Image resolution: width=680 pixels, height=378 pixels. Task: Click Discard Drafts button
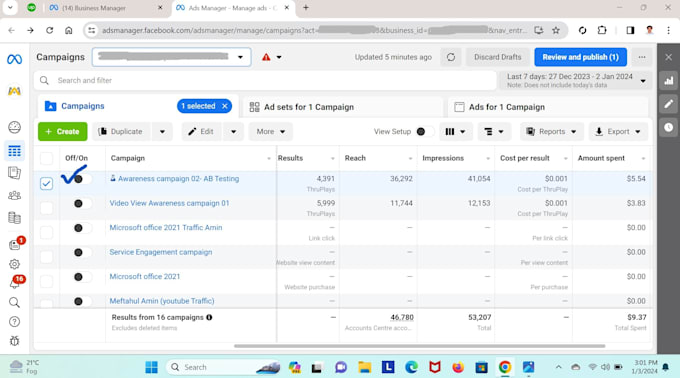[497, 57]
